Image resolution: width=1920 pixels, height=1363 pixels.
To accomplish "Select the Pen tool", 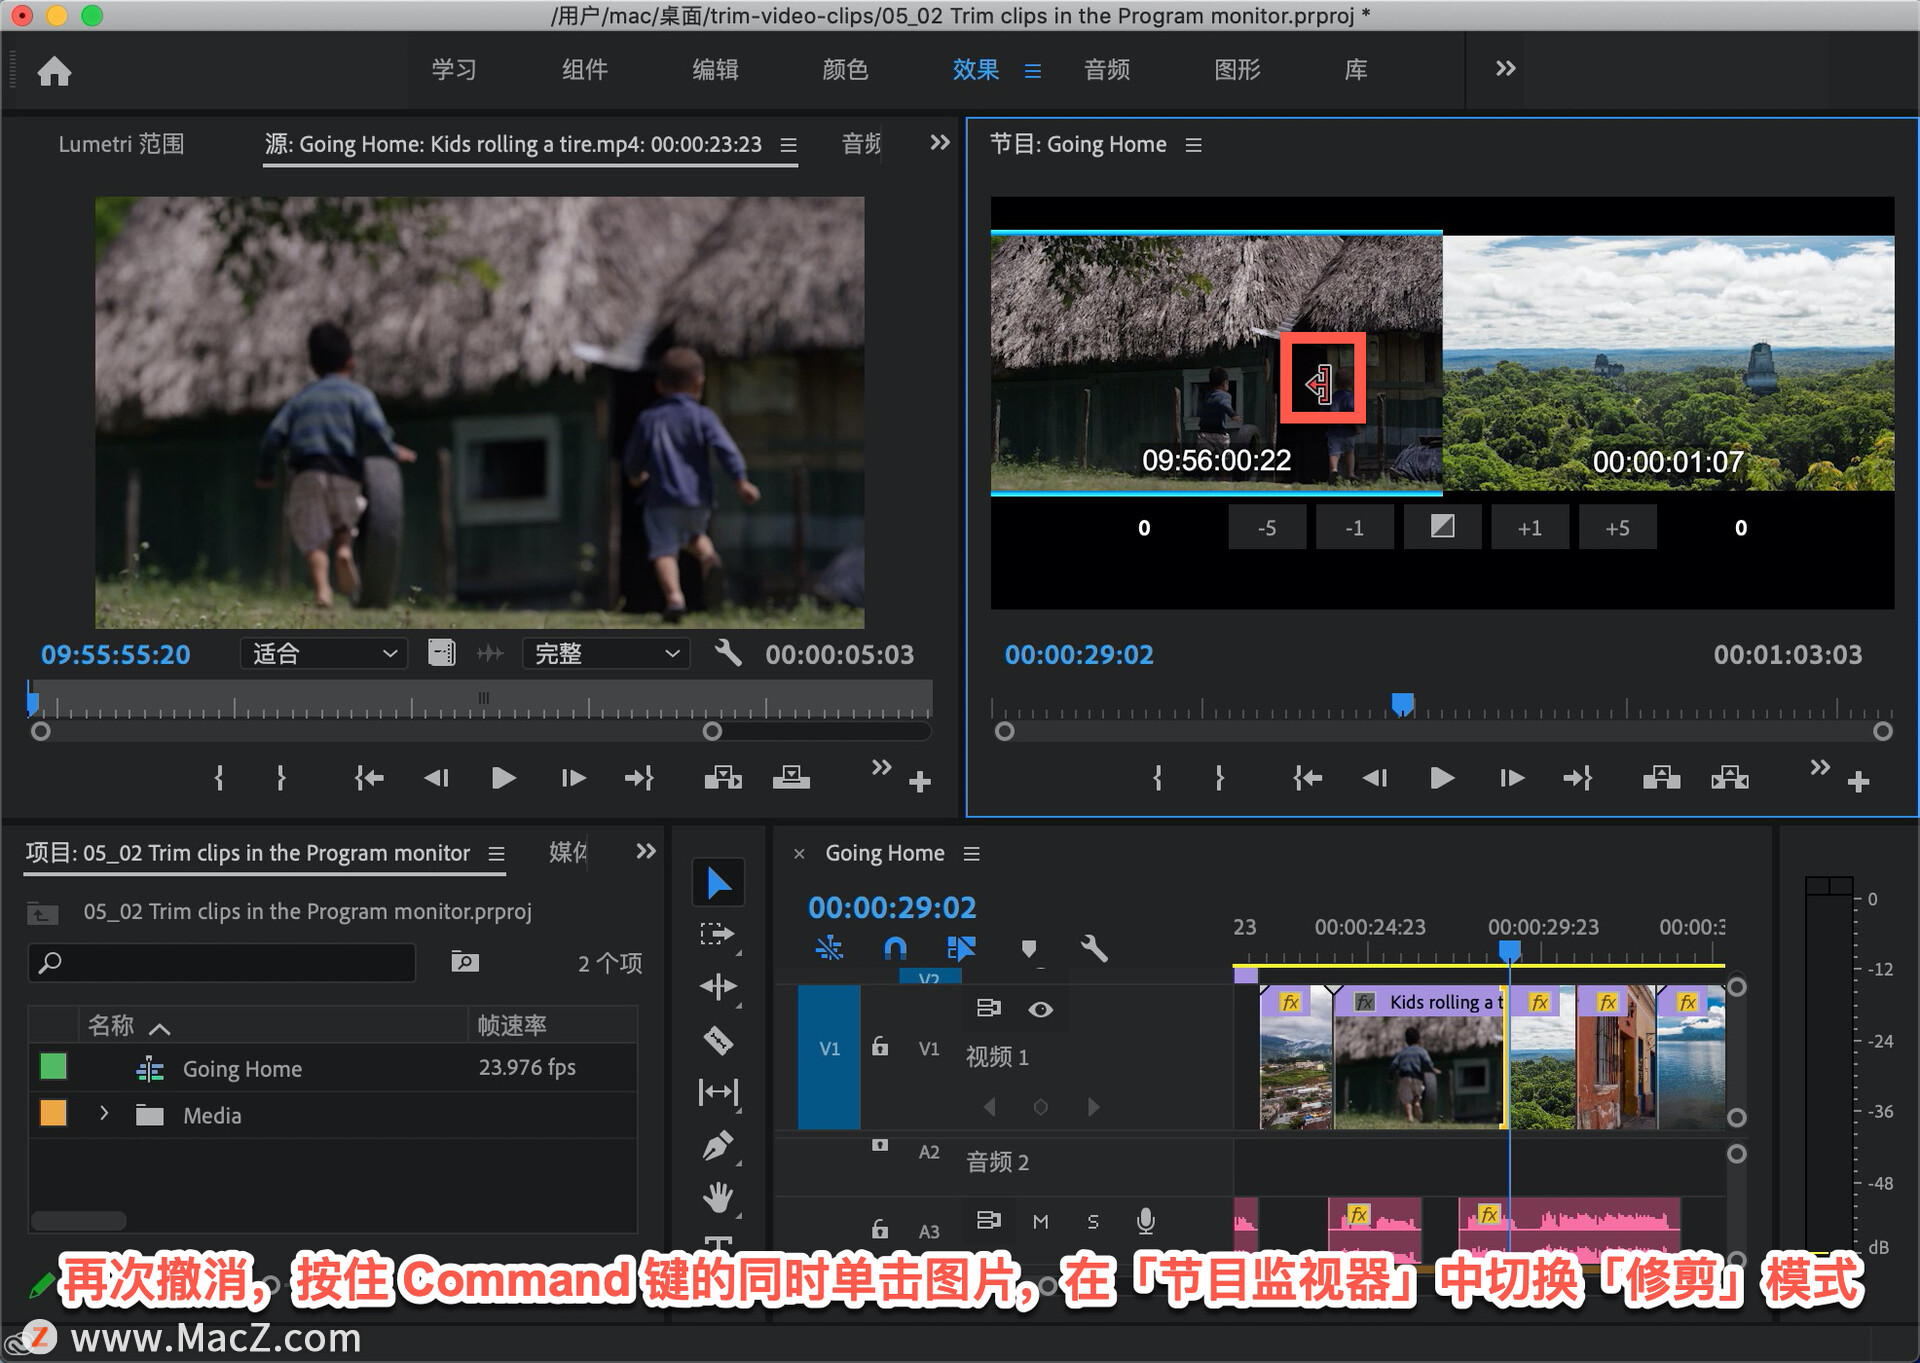I will (718, 1146).
